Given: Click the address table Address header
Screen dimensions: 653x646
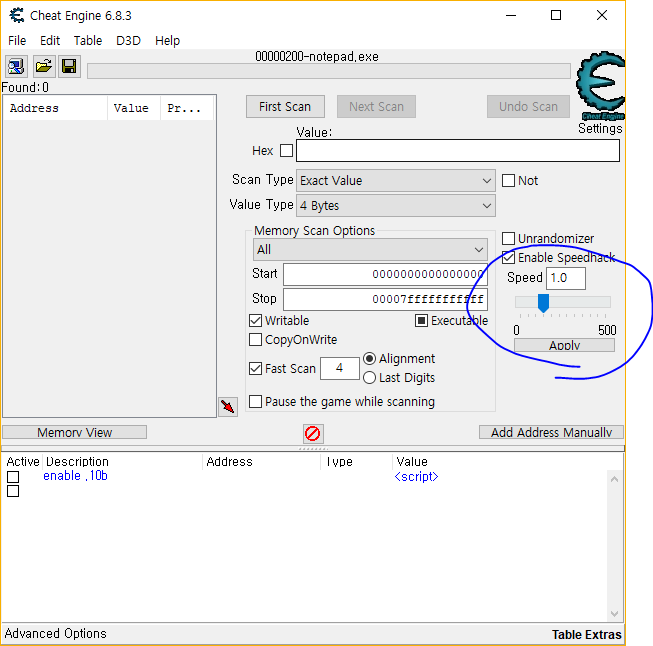Looking at the screenshot, I should click(262, 461).
